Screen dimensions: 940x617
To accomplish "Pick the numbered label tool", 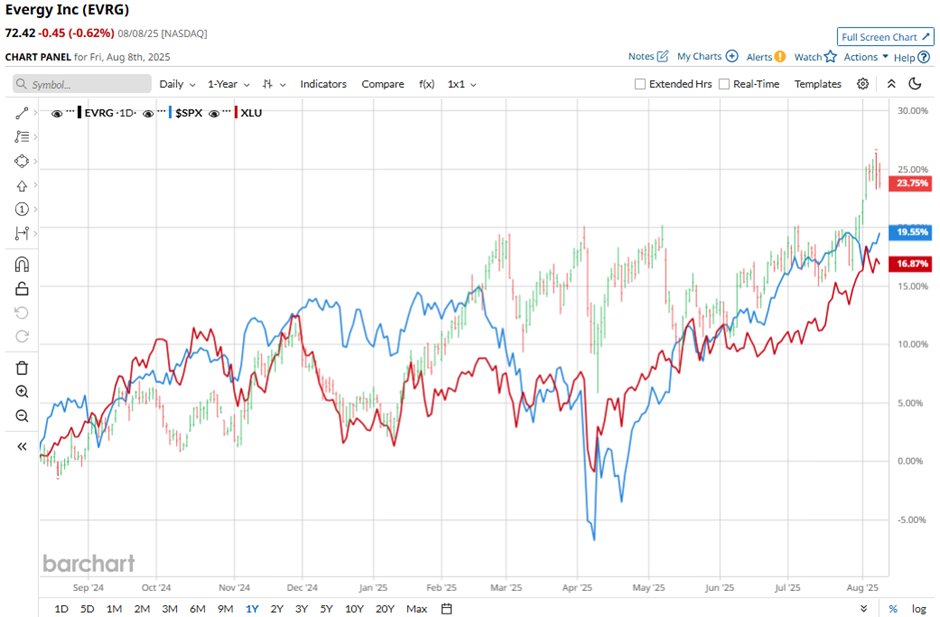I will [x=22, y=209].
